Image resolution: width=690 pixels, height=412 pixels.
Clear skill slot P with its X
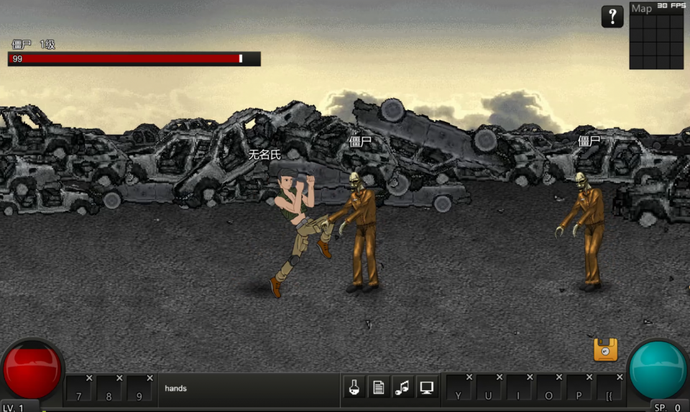click(589, 377)
